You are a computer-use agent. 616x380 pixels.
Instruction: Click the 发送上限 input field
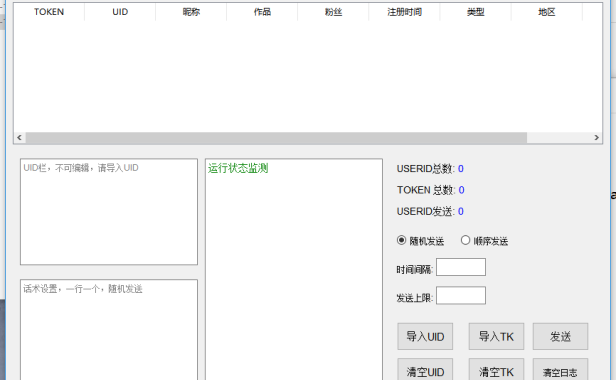click(x=461, y=296)
